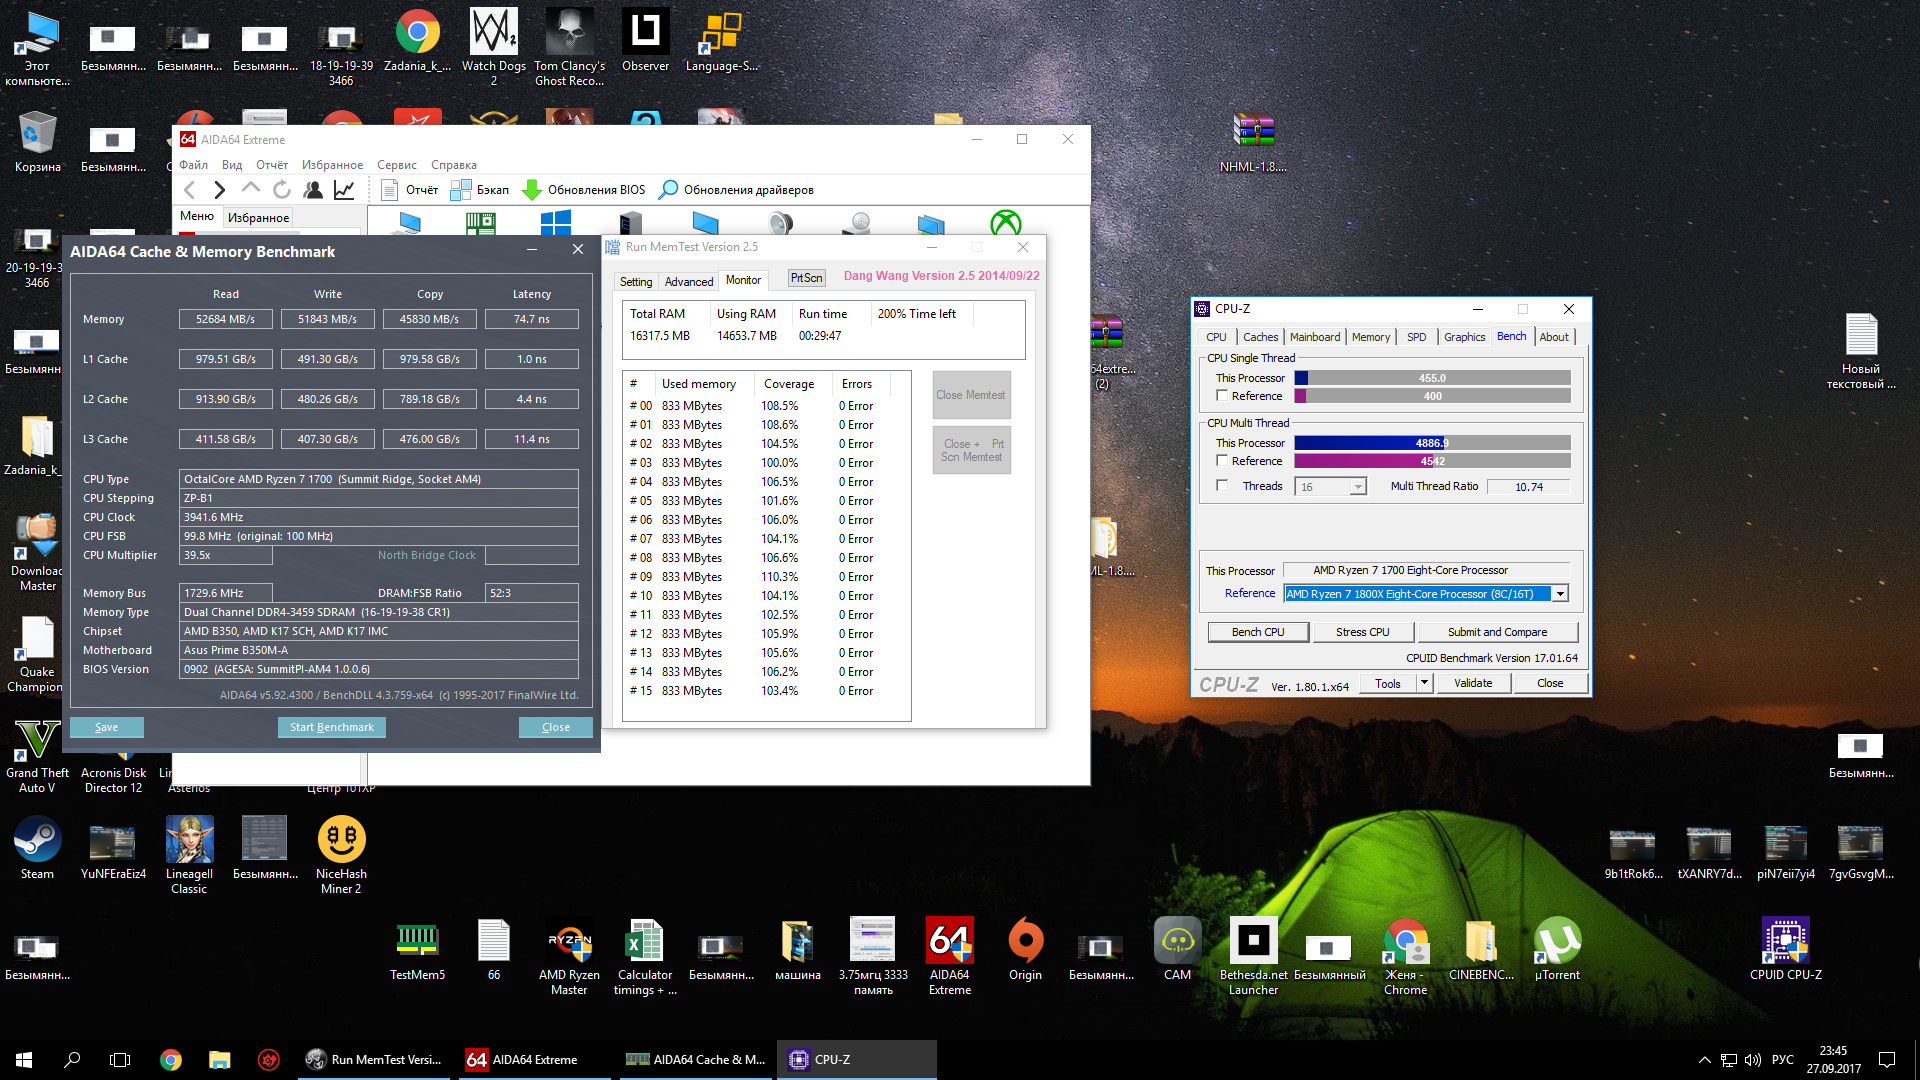This screenshot has width=1920, height=1080.
Task: Enable the Single Thread Reference checkbox
Action: click(x=1222, y=396)
